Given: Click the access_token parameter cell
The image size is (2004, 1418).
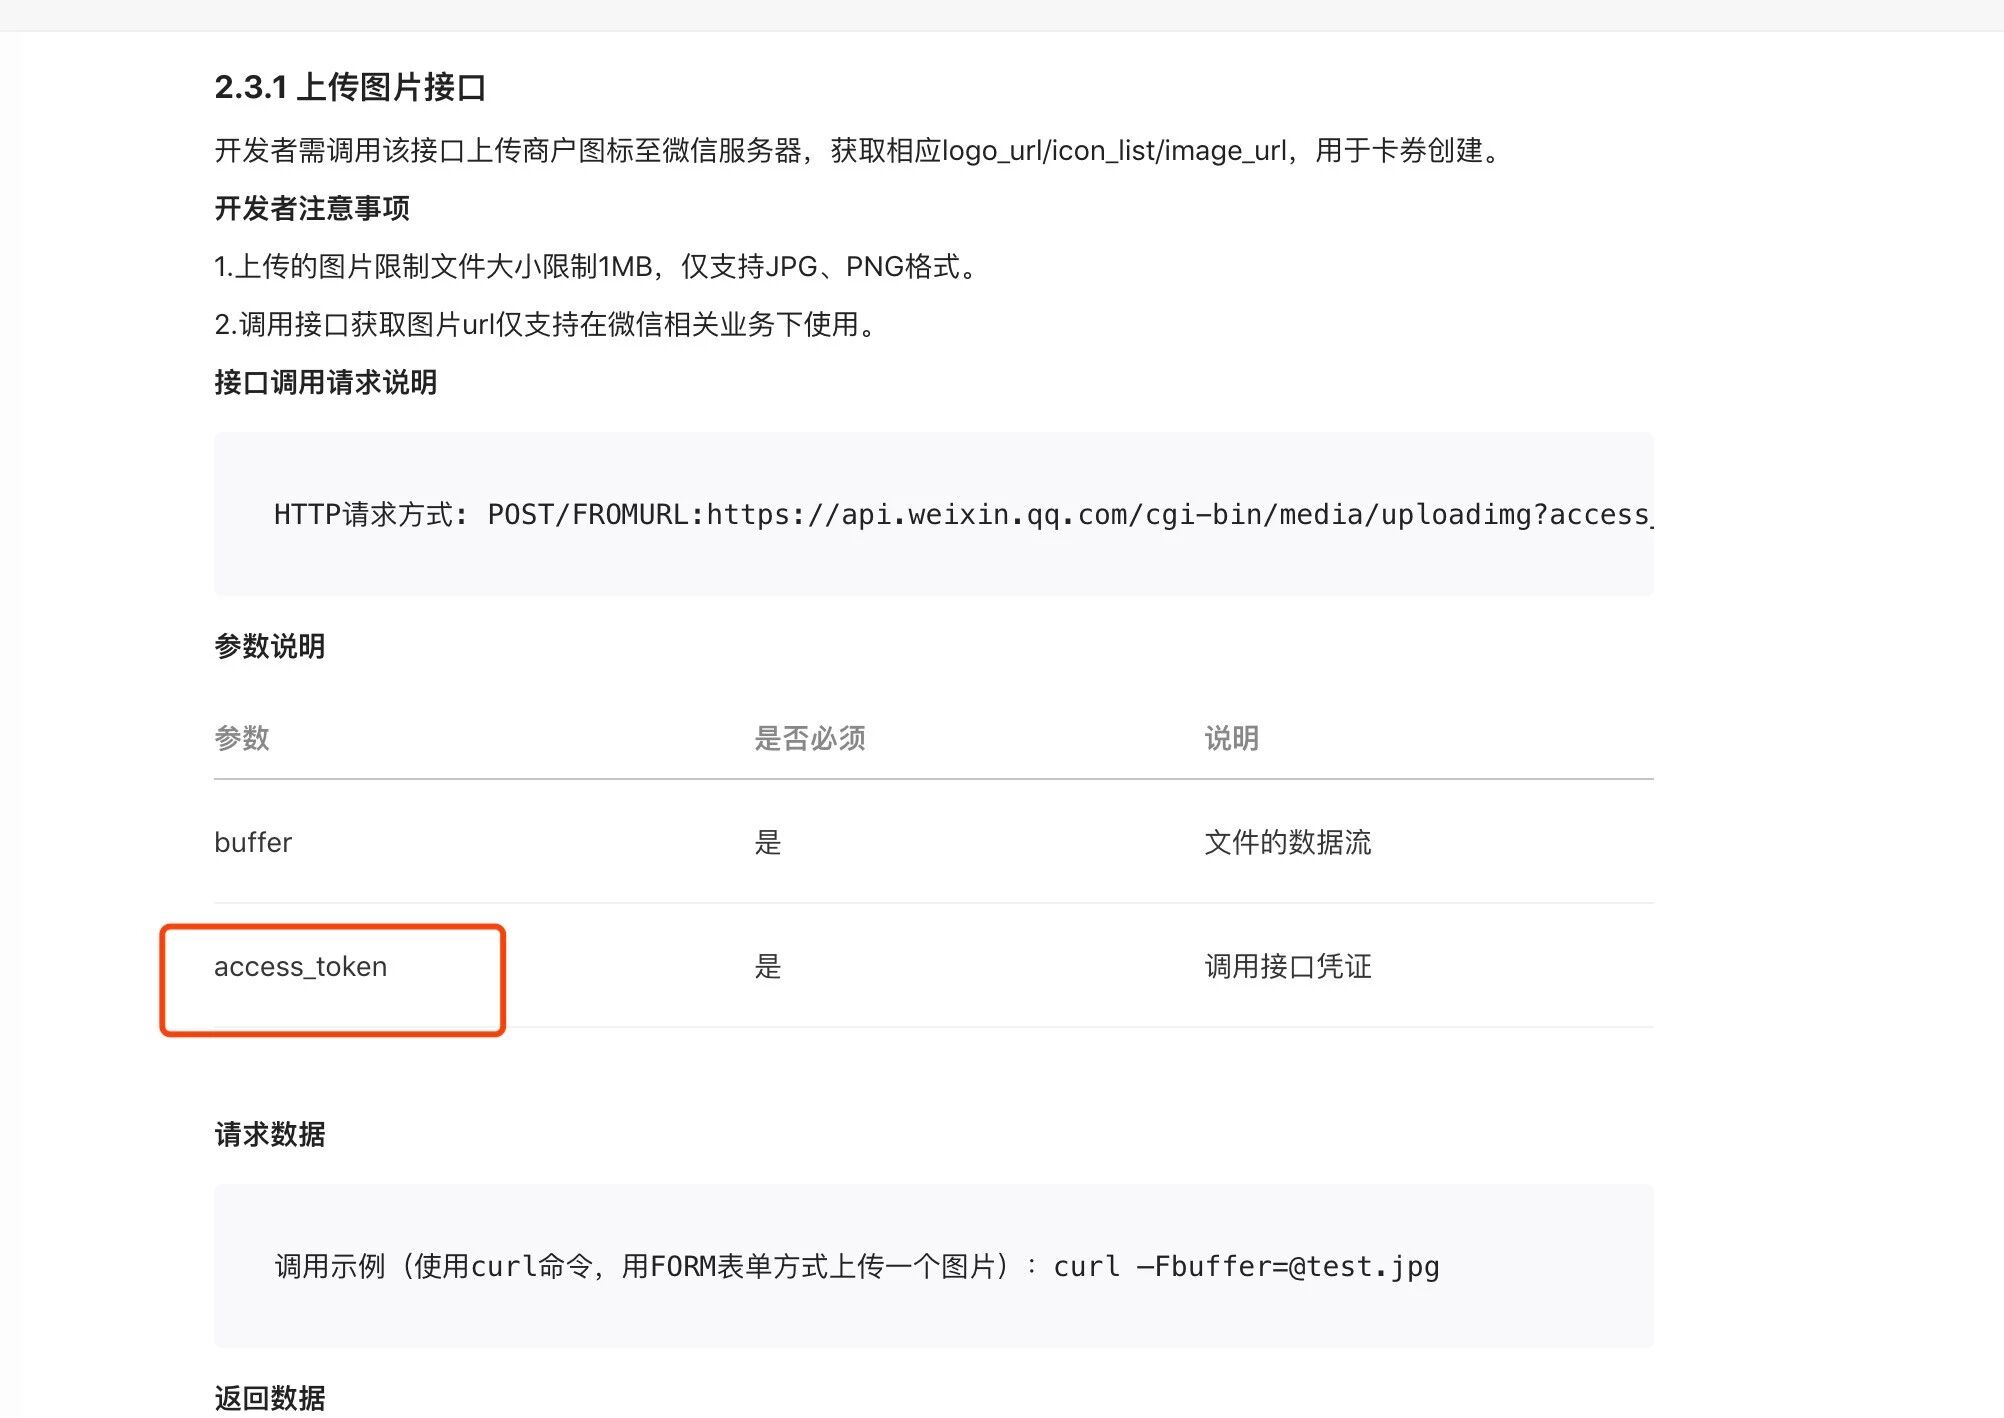Looking at the screenshot, I should [x=300, y=967].
